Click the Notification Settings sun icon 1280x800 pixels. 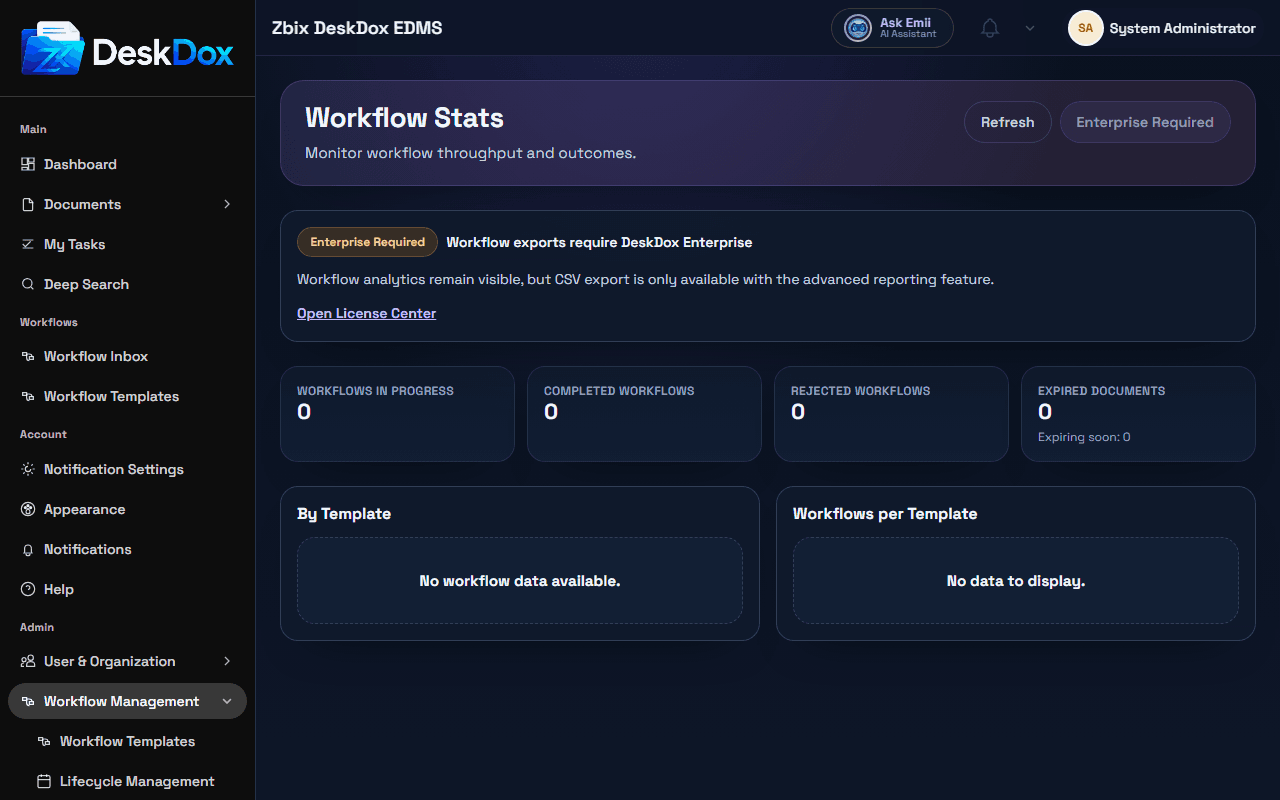pos(28,469)
